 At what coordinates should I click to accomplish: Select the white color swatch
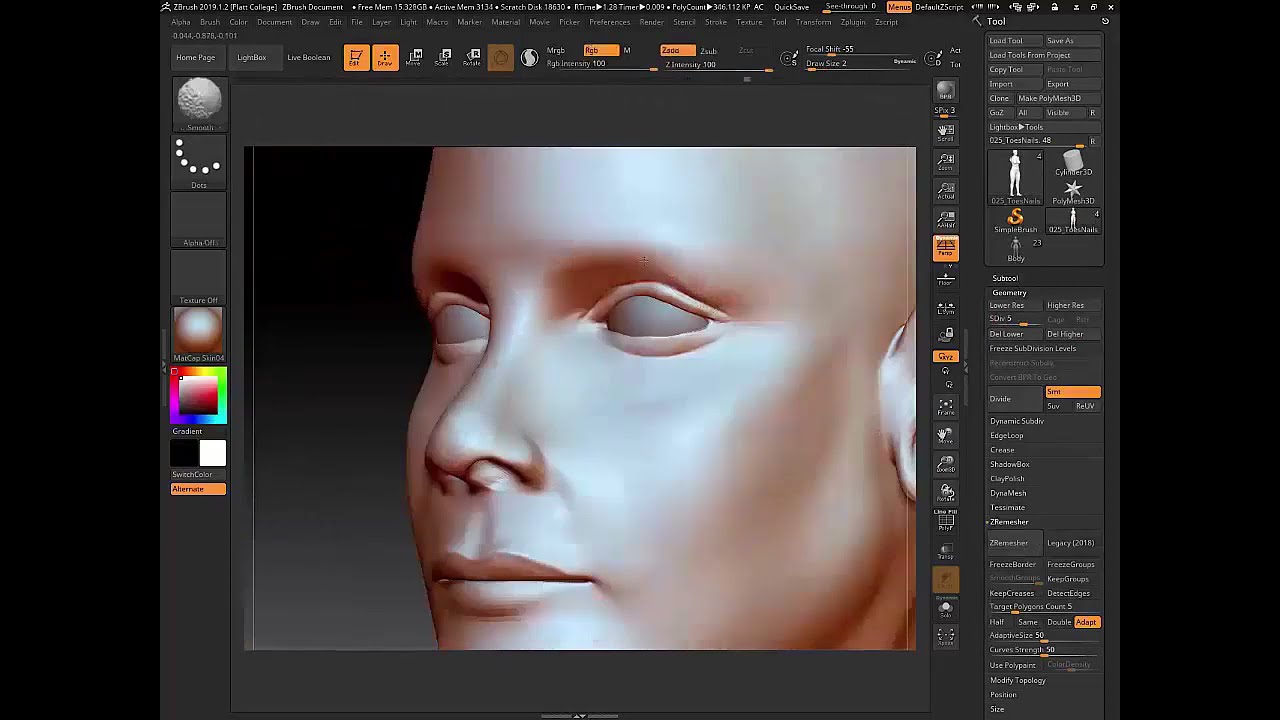pos(212,453)
